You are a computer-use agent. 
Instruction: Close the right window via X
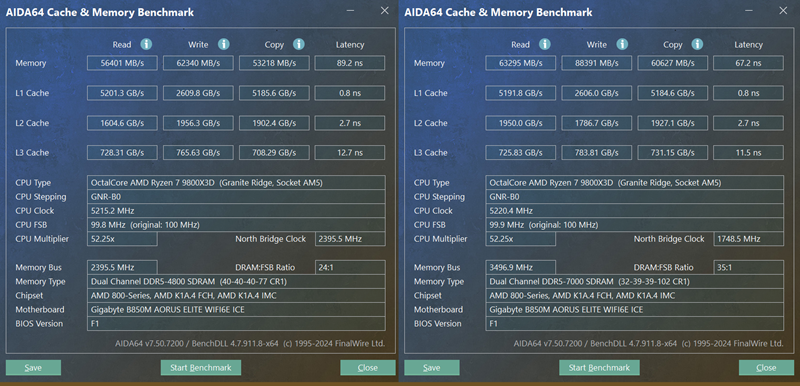click(x=783, y=10)
